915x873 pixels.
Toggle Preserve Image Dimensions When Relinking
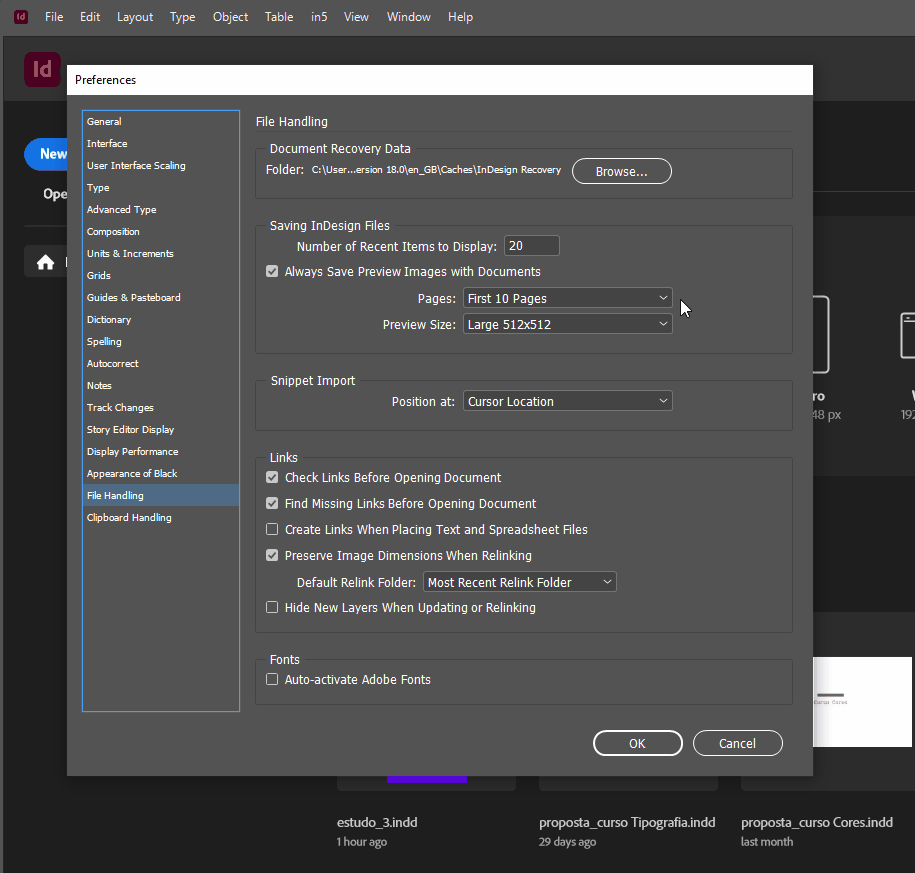272,555
